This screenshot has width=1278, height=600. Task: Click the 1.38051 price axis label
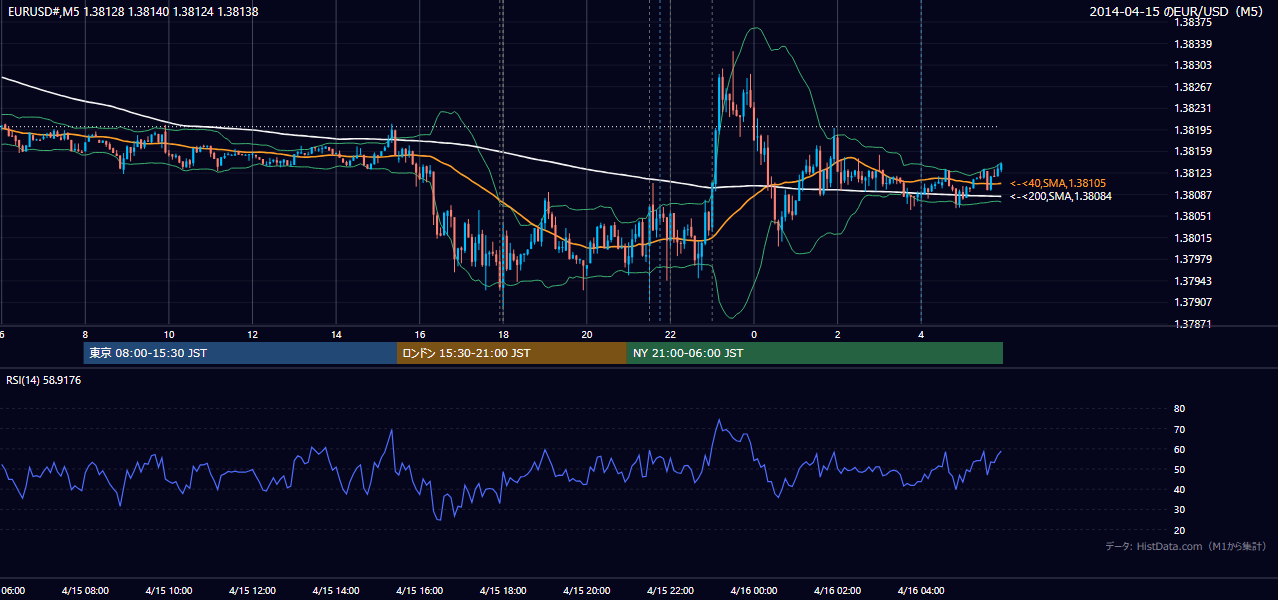(1192, 216)
